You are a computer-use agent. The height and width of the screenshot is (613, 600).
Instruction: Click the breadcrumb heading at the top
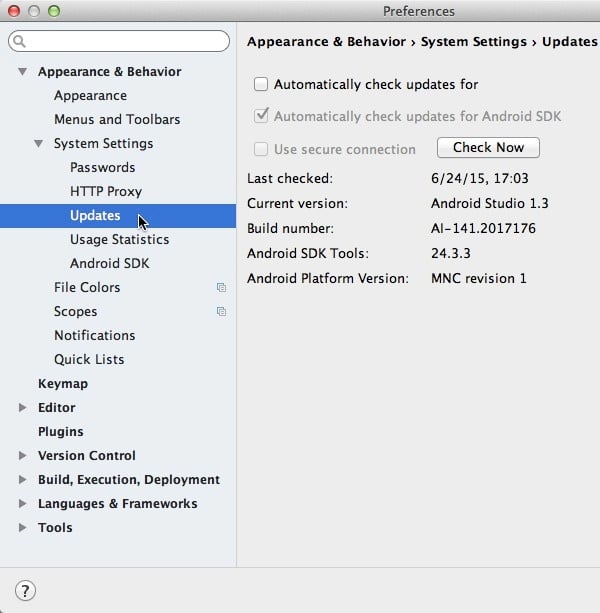(x=422, y=41)
